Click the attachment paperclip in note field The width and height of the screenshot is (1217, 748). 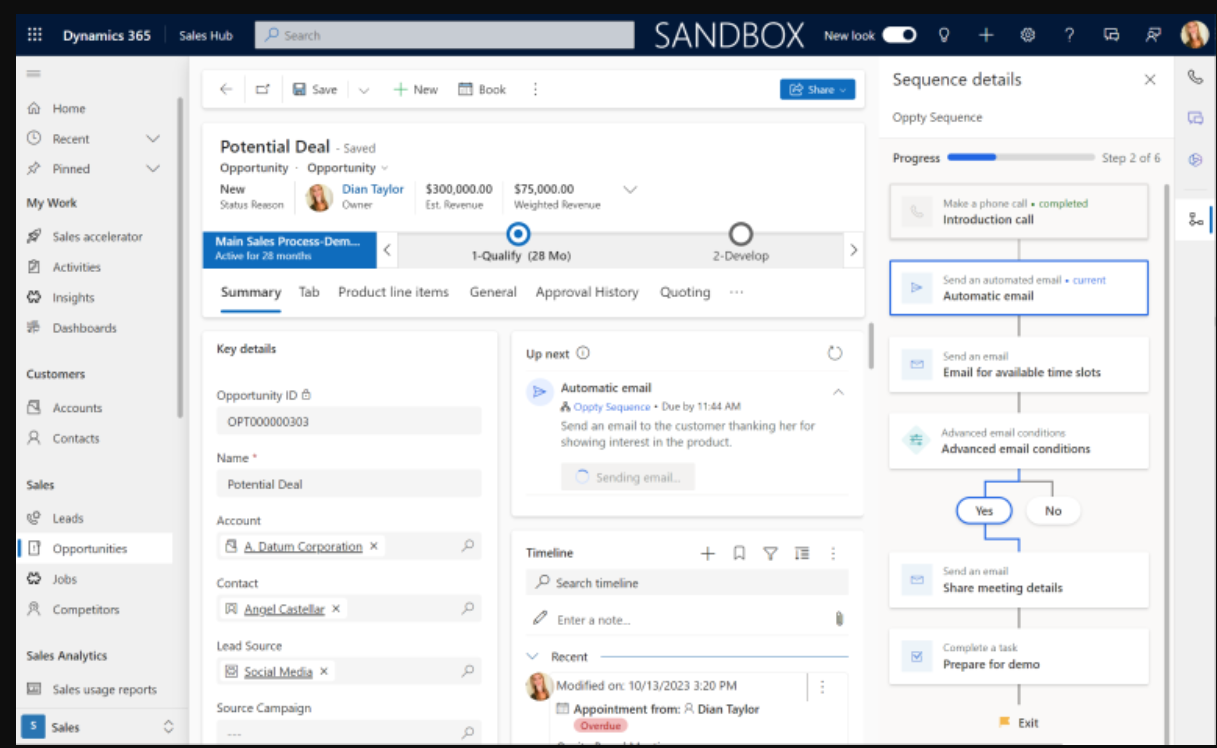839,619
